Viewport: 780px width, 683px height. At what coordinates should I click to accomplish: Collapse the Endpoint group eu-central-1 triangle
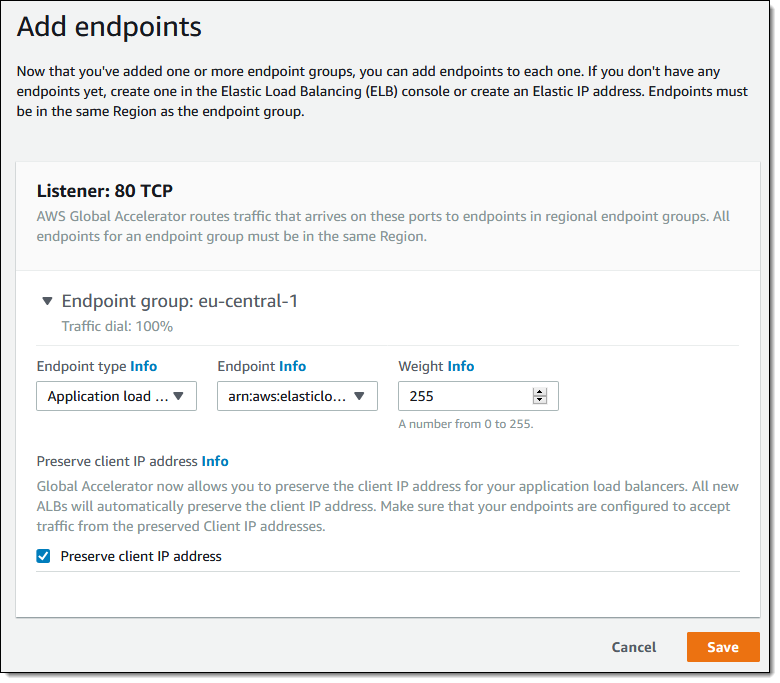[47, 301]
